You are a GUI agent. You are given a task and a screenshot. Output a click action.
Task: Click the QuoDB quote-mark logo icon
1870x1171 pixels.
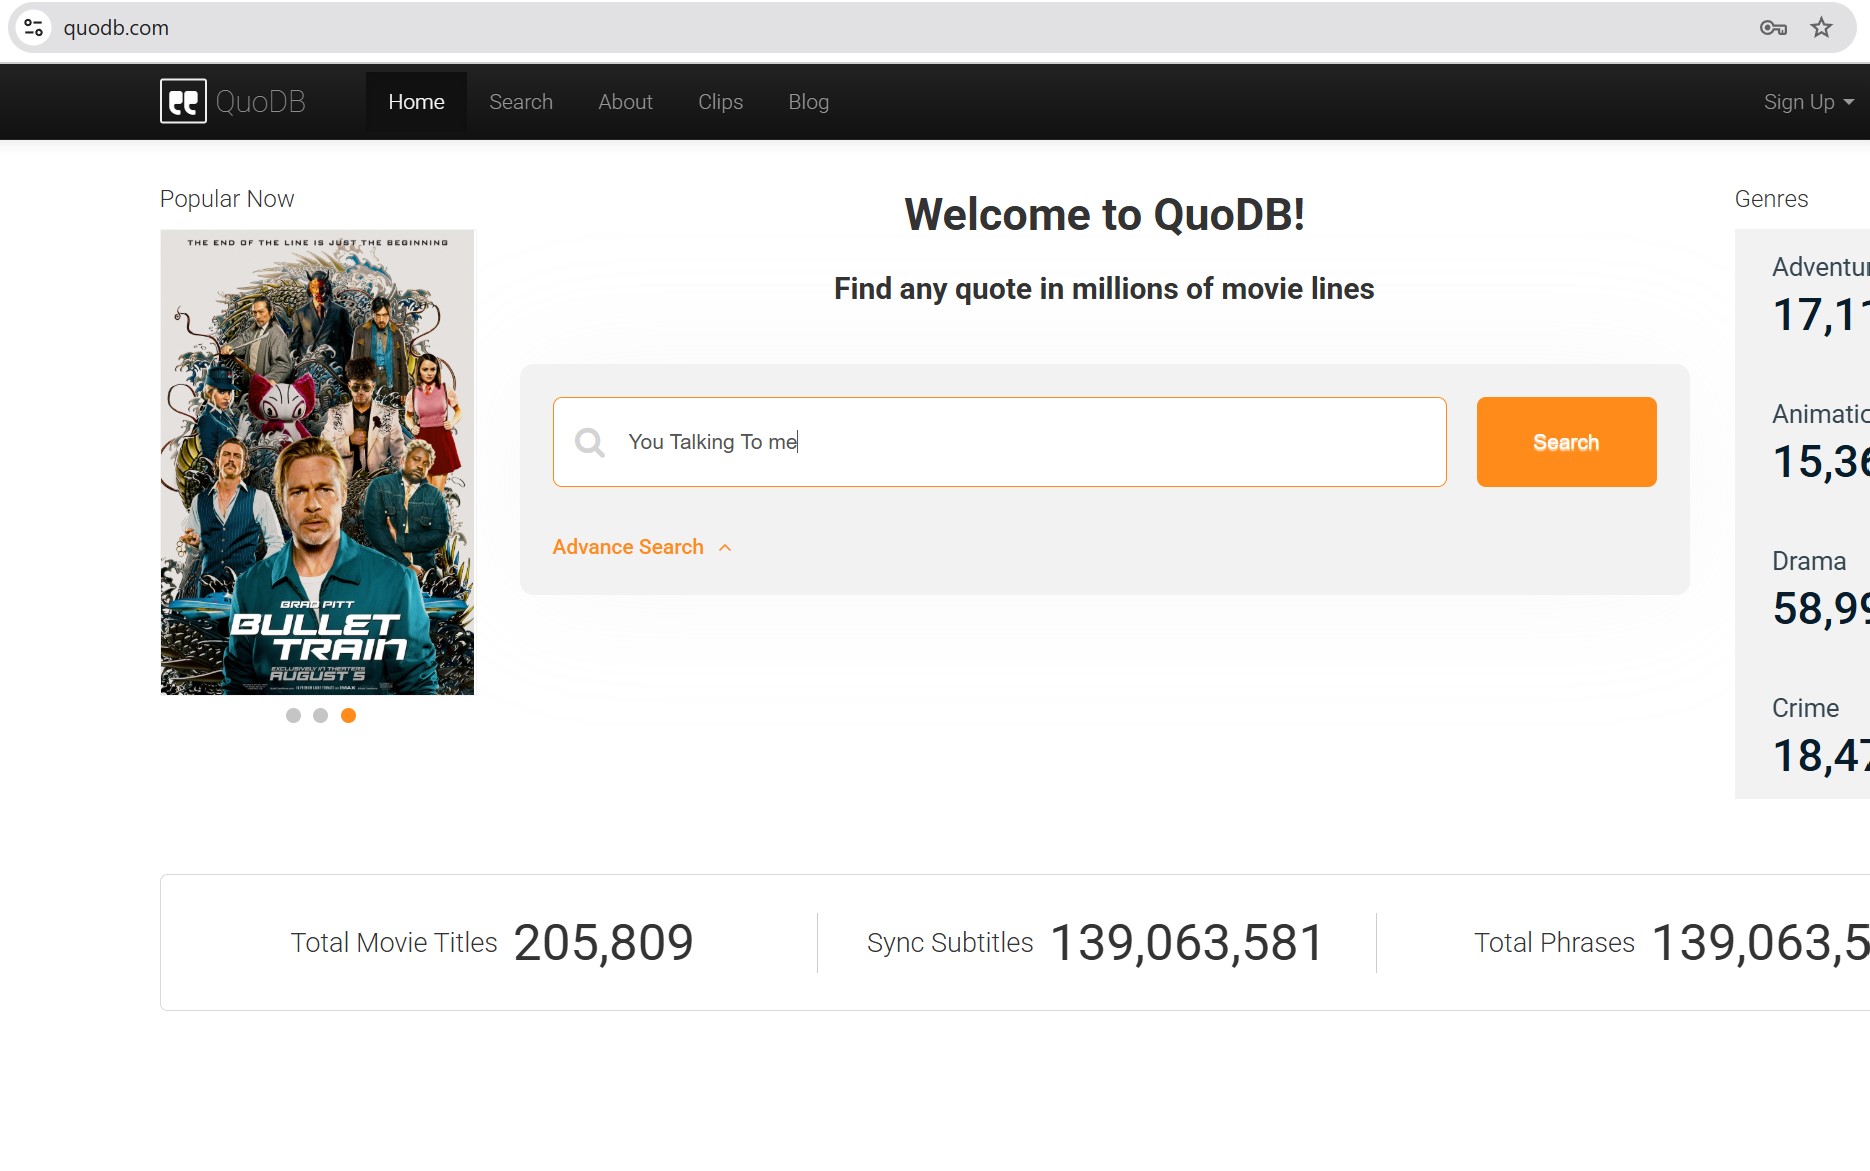[183, 101]
